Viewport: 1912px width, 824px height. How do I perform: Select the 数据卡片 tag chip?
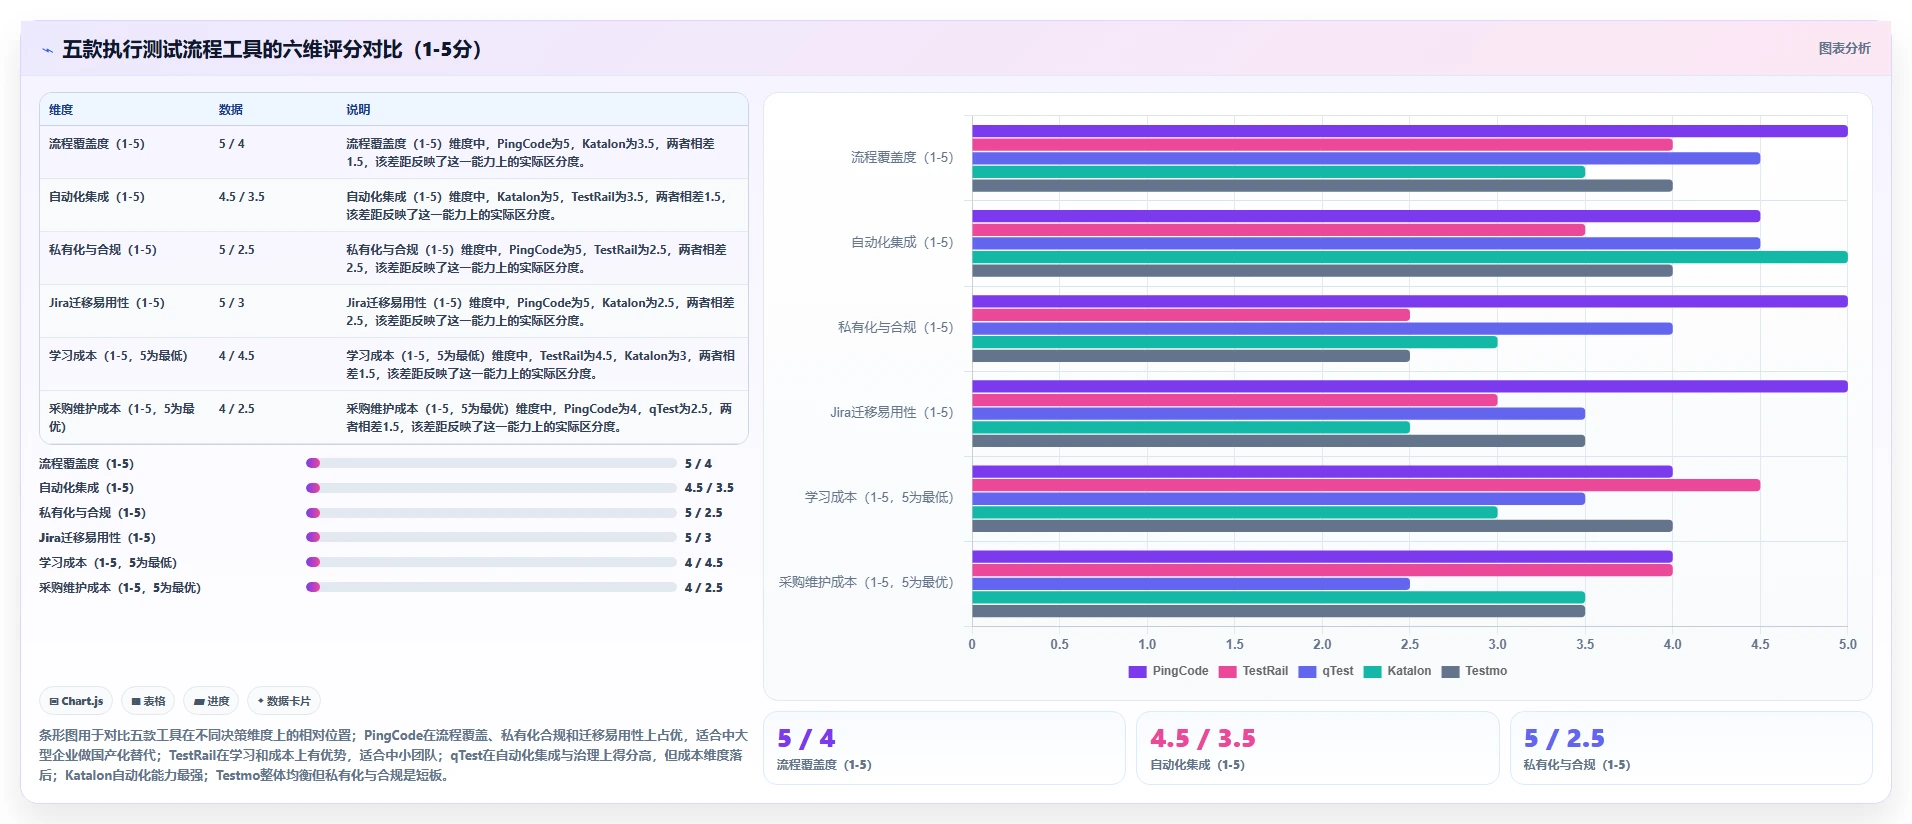coord(284,701)
